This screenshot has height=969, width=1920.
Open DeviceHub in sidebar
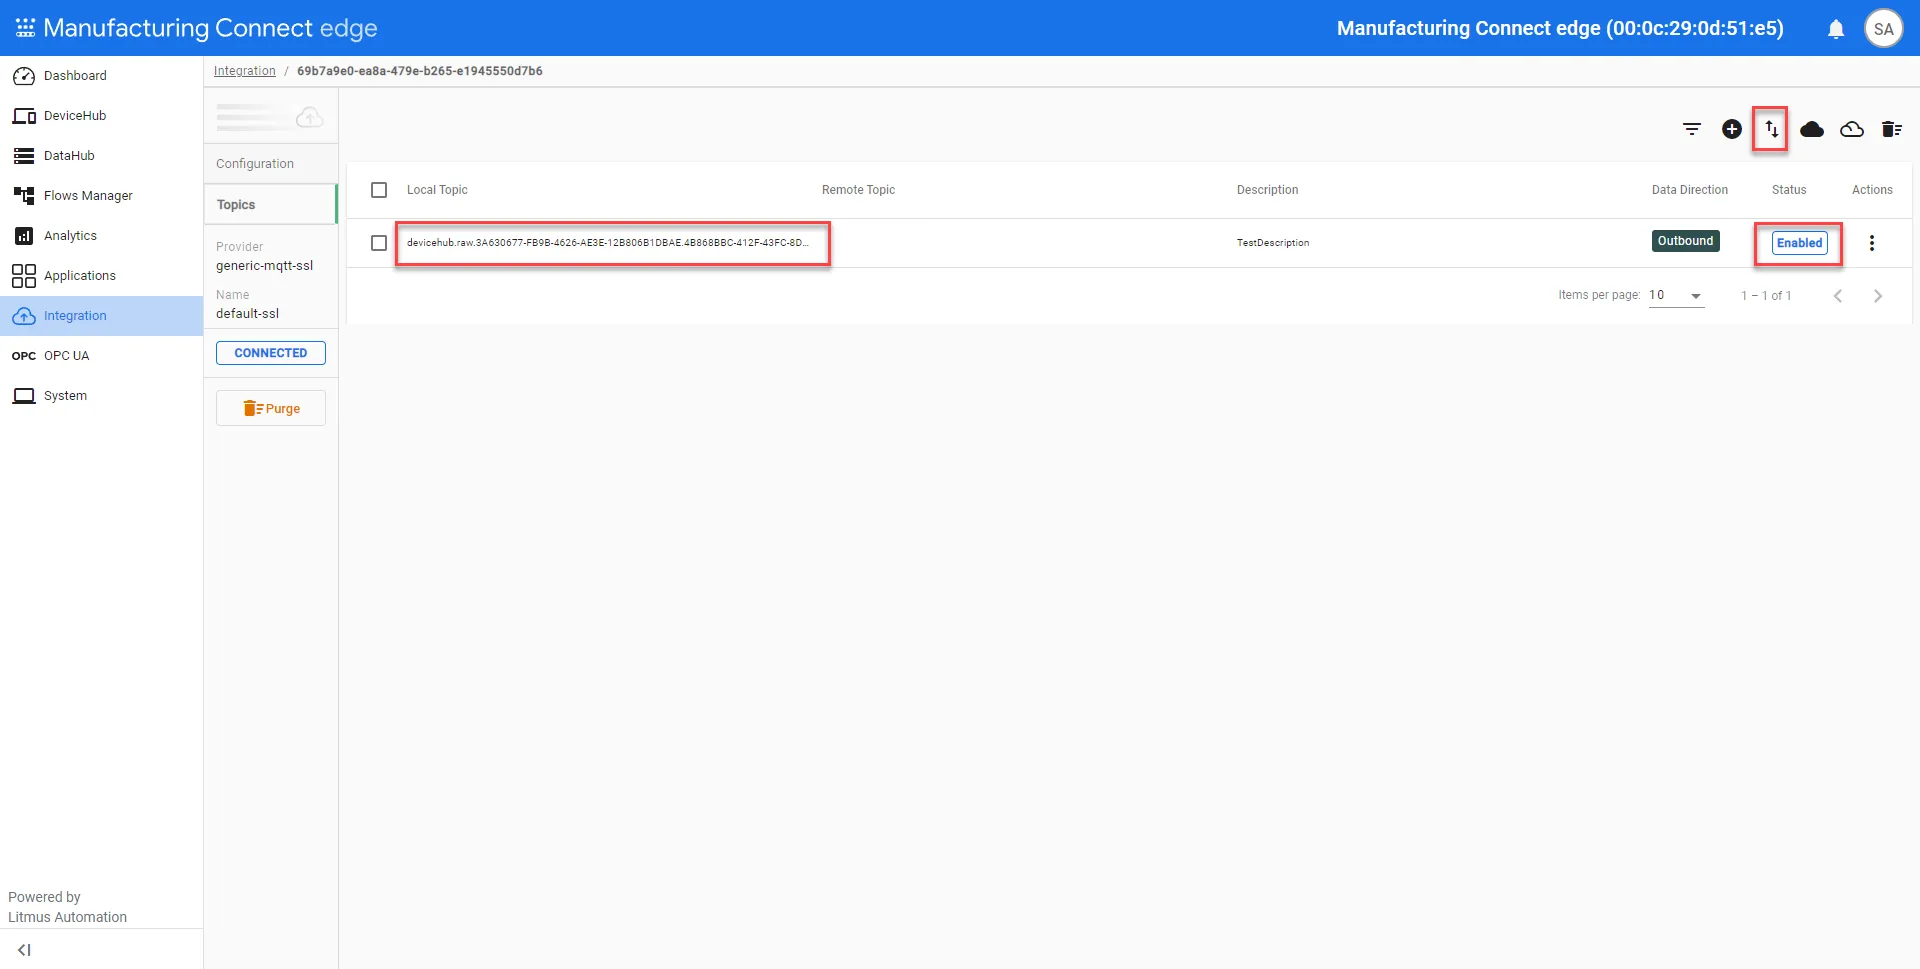101,116
